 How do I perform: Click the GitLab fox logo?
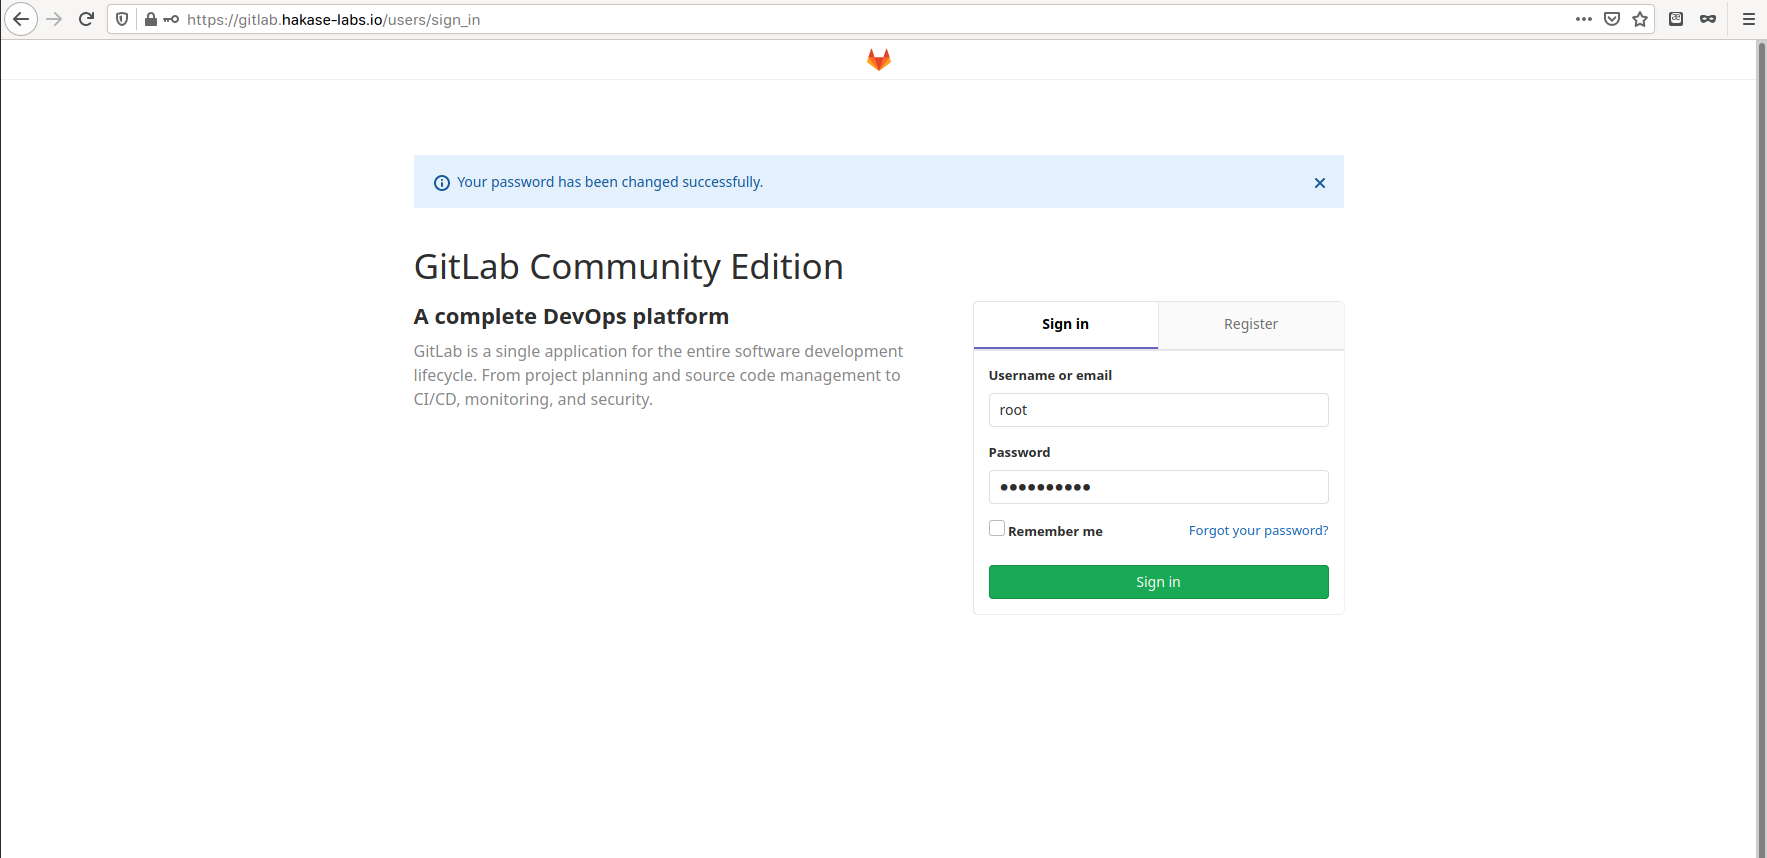pos(879,60)
